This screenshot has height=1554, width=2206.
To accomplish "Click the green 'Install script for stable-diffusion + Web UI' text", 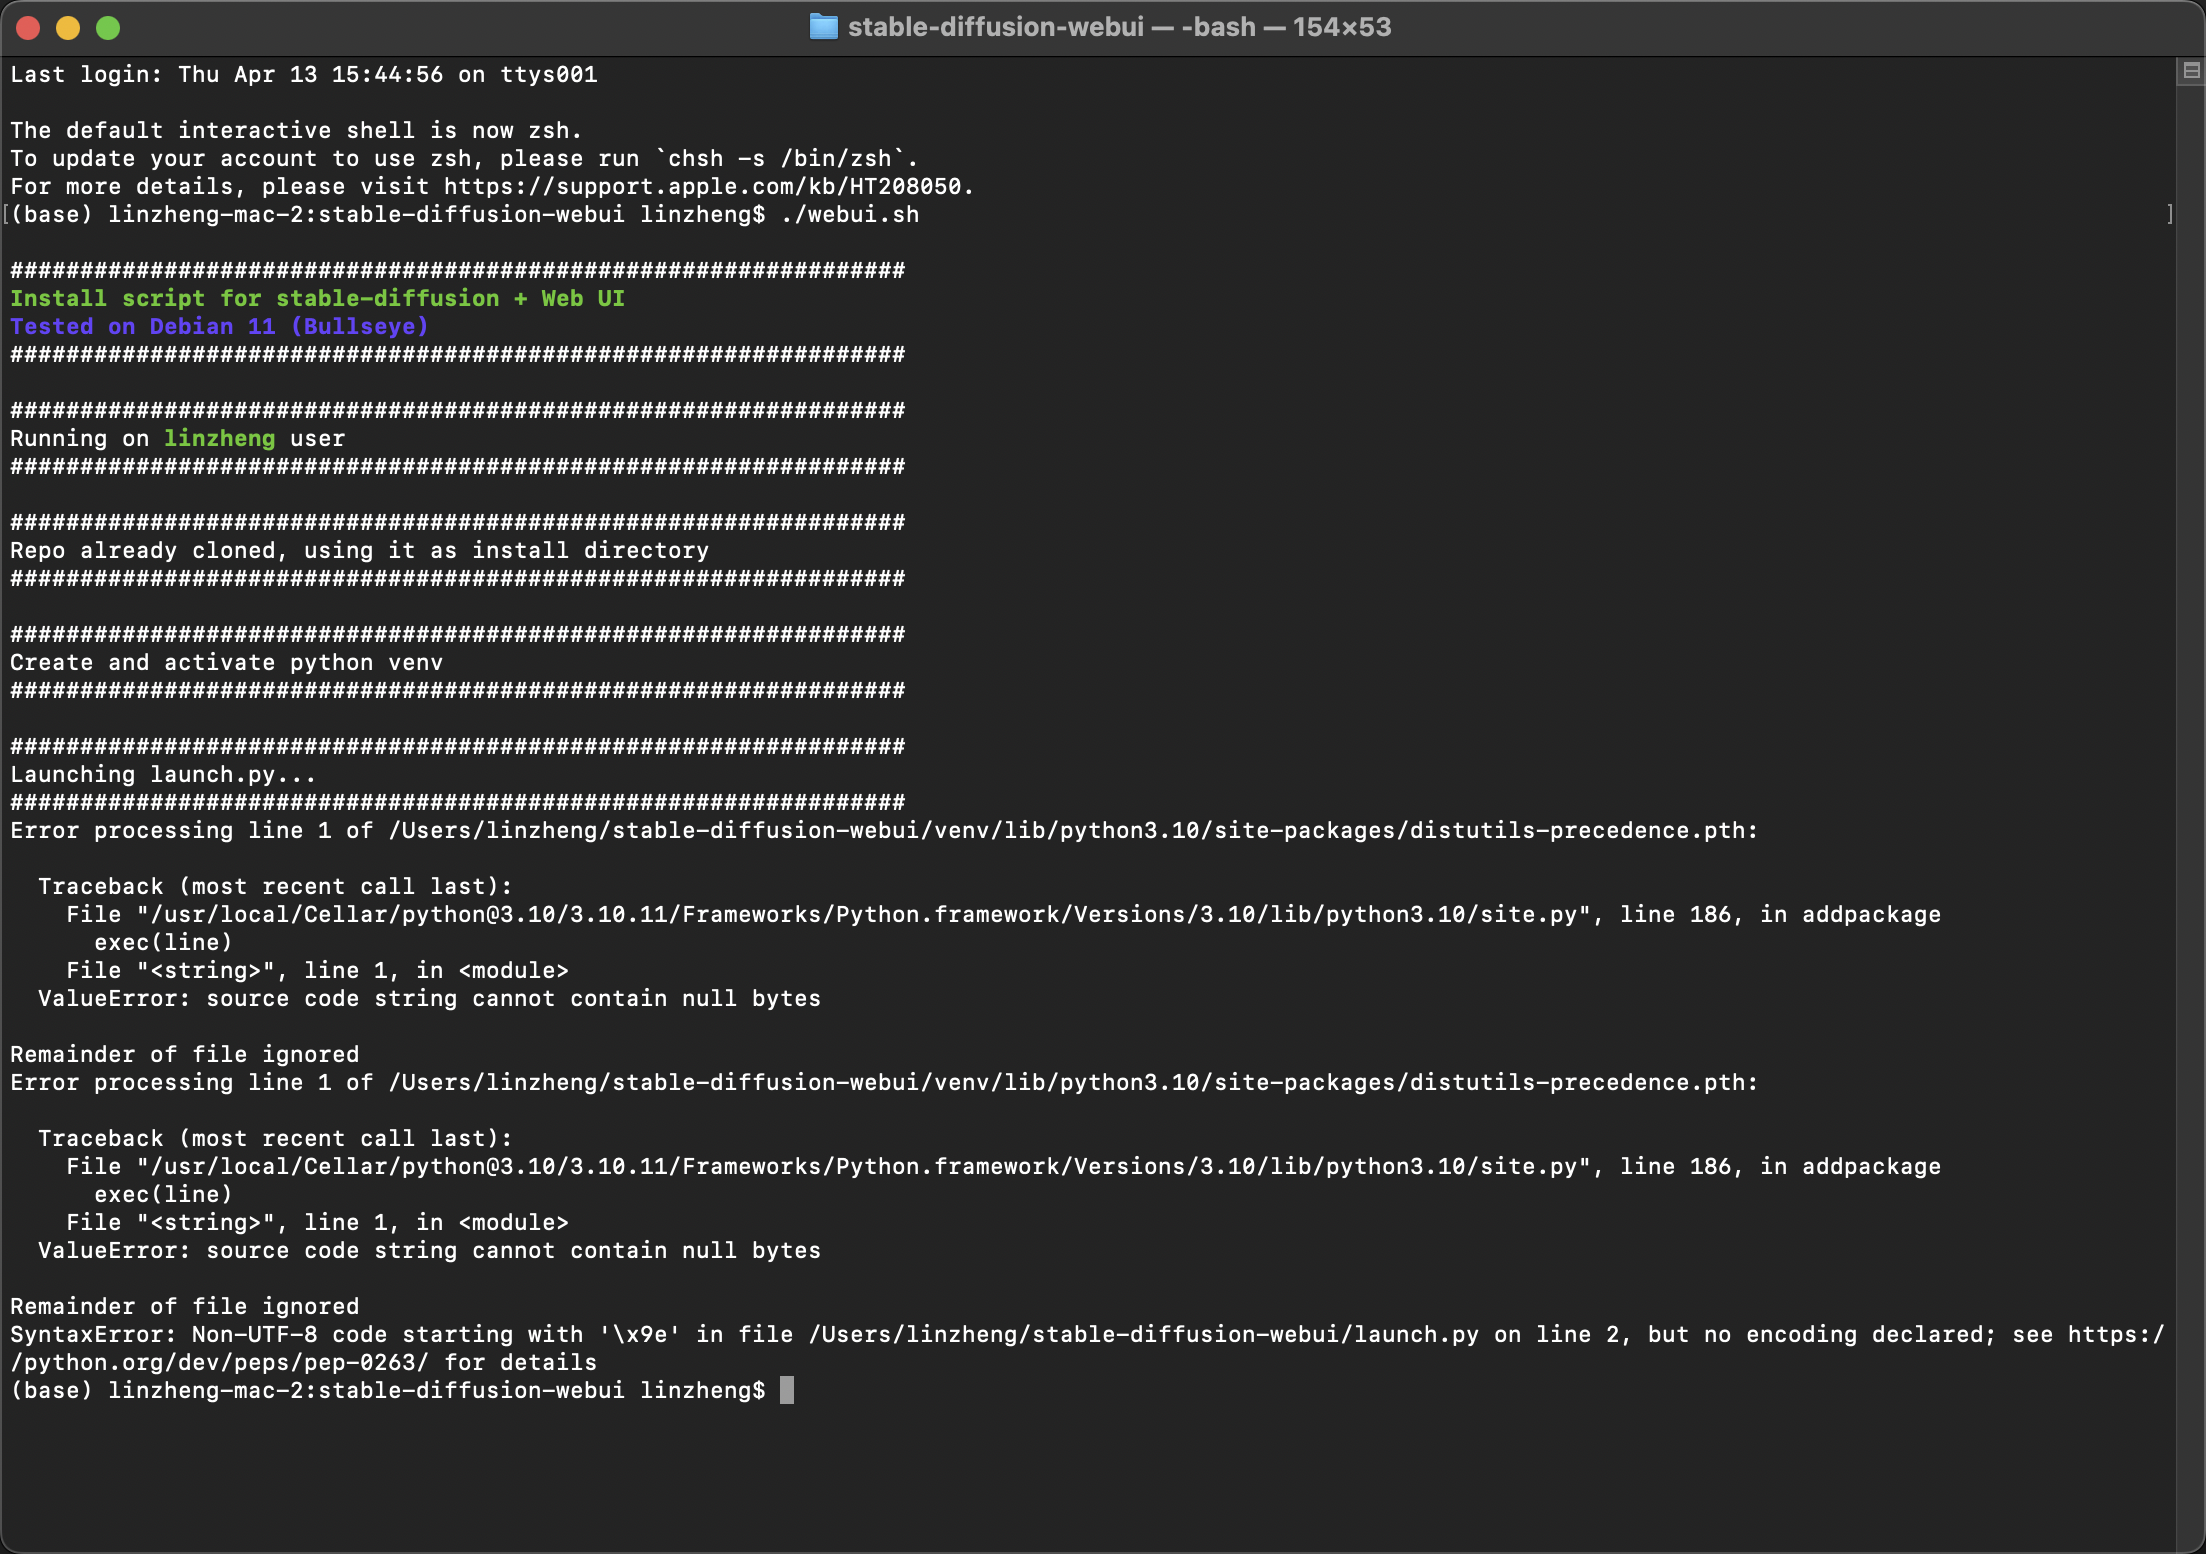I will [317, 297].
